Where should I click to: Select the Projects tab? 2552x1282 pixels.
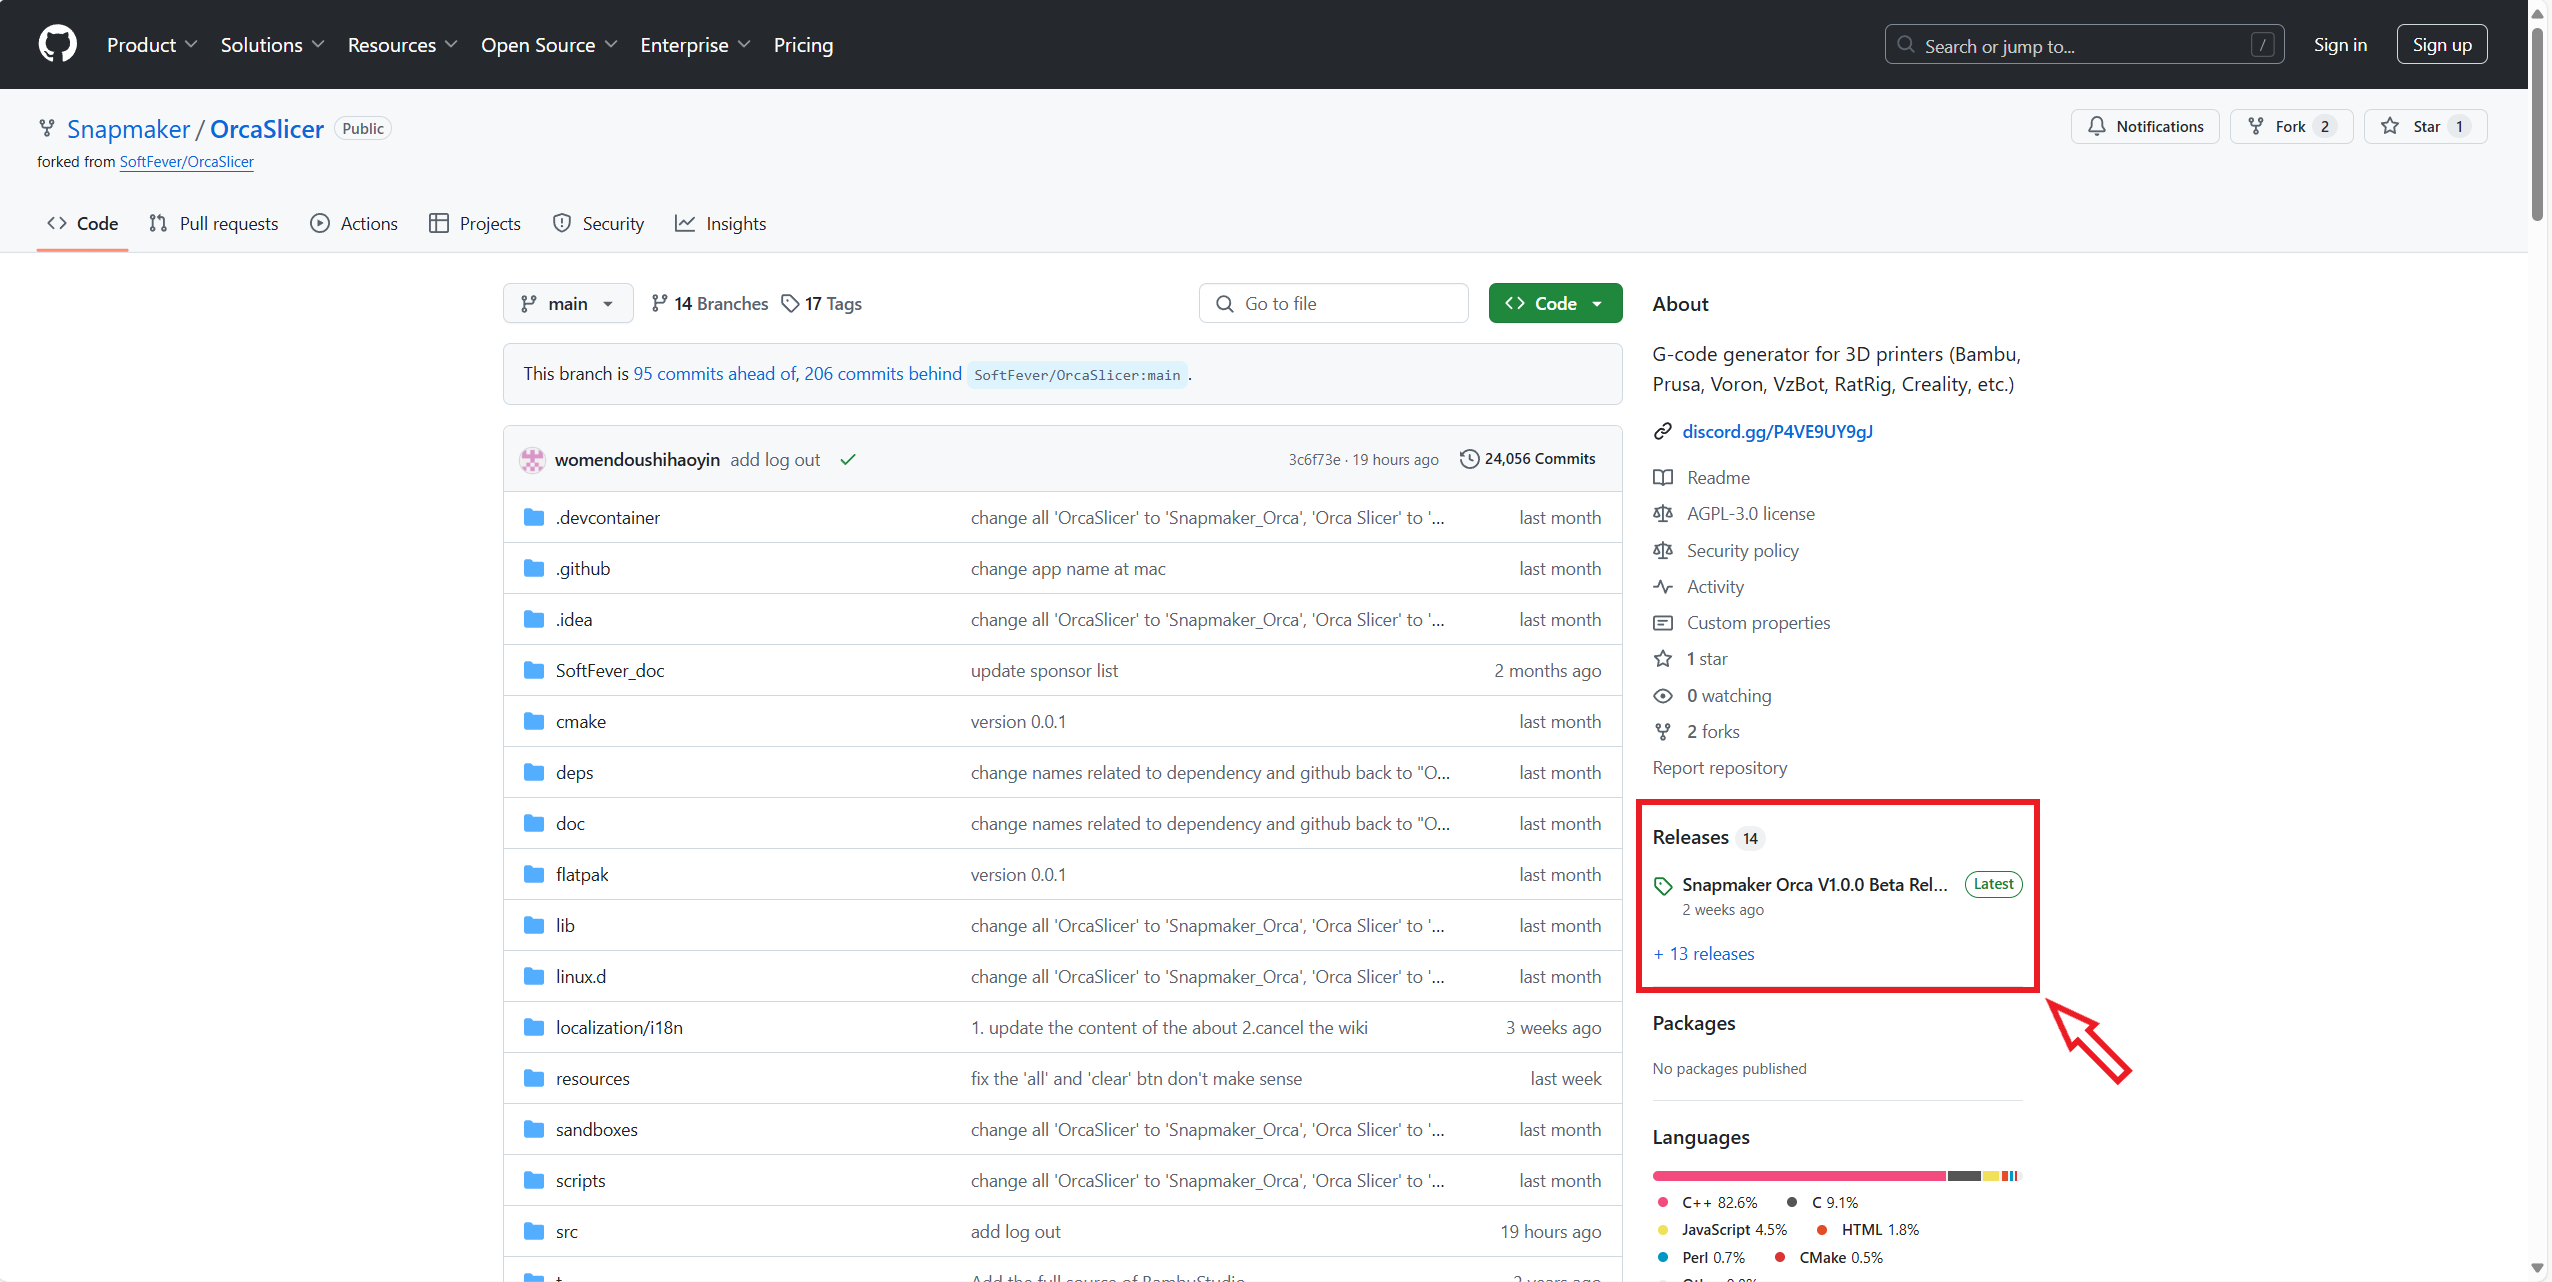coord(487,222)
